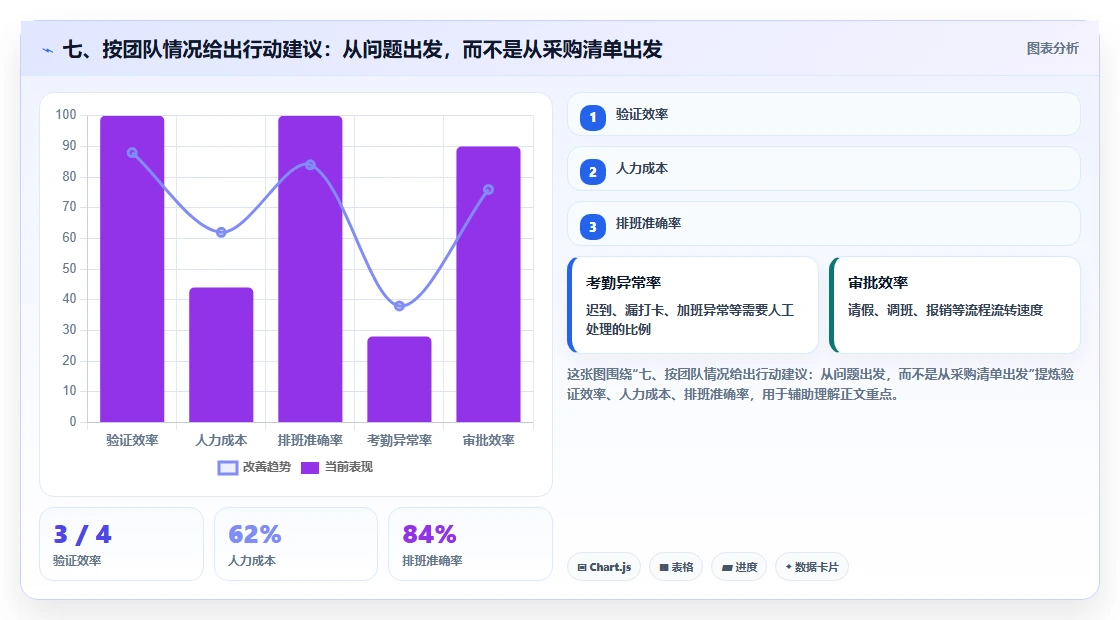Viewport: 1120px width, 620px height.
Task: Click the 3 / 4 验证效率 stat card
Action: pos(121,544)
